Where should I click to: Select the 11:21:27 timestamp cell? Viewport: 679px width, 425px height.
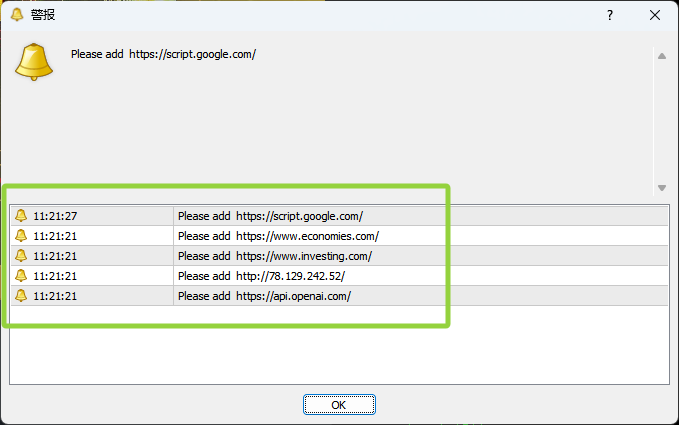pos(55,216)
